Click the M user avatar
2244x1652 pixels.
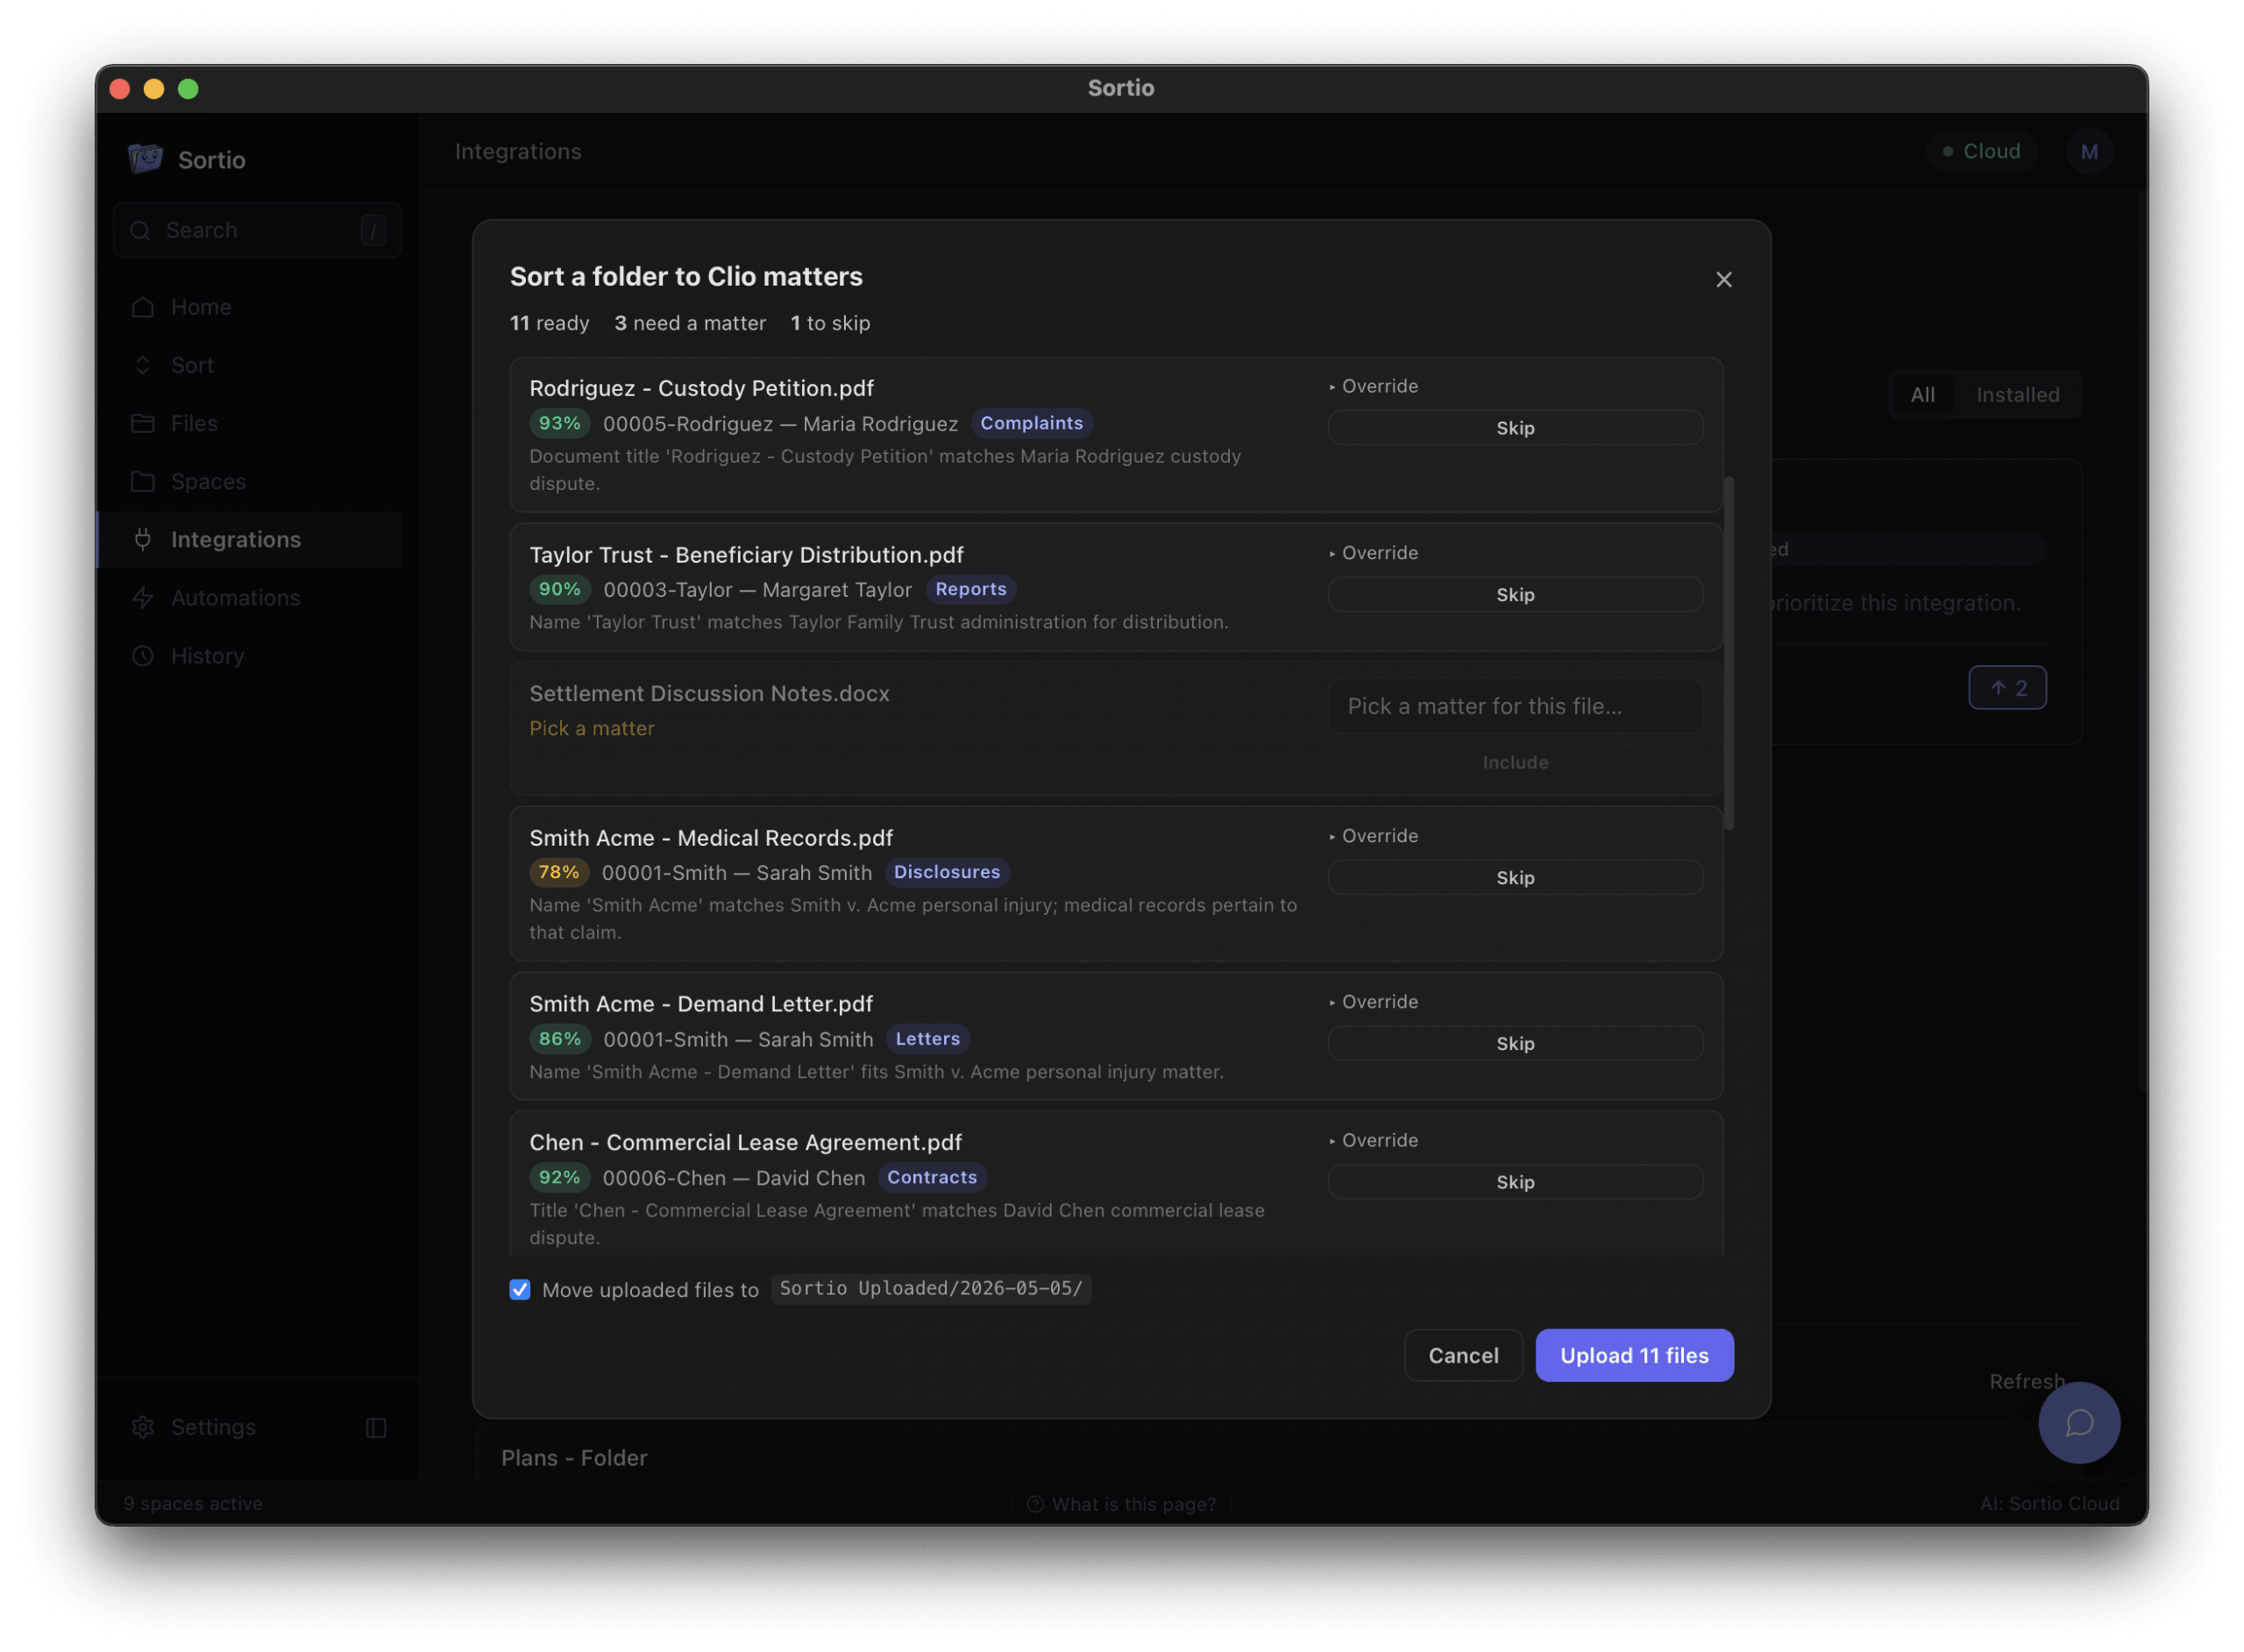pos(2088,152)
